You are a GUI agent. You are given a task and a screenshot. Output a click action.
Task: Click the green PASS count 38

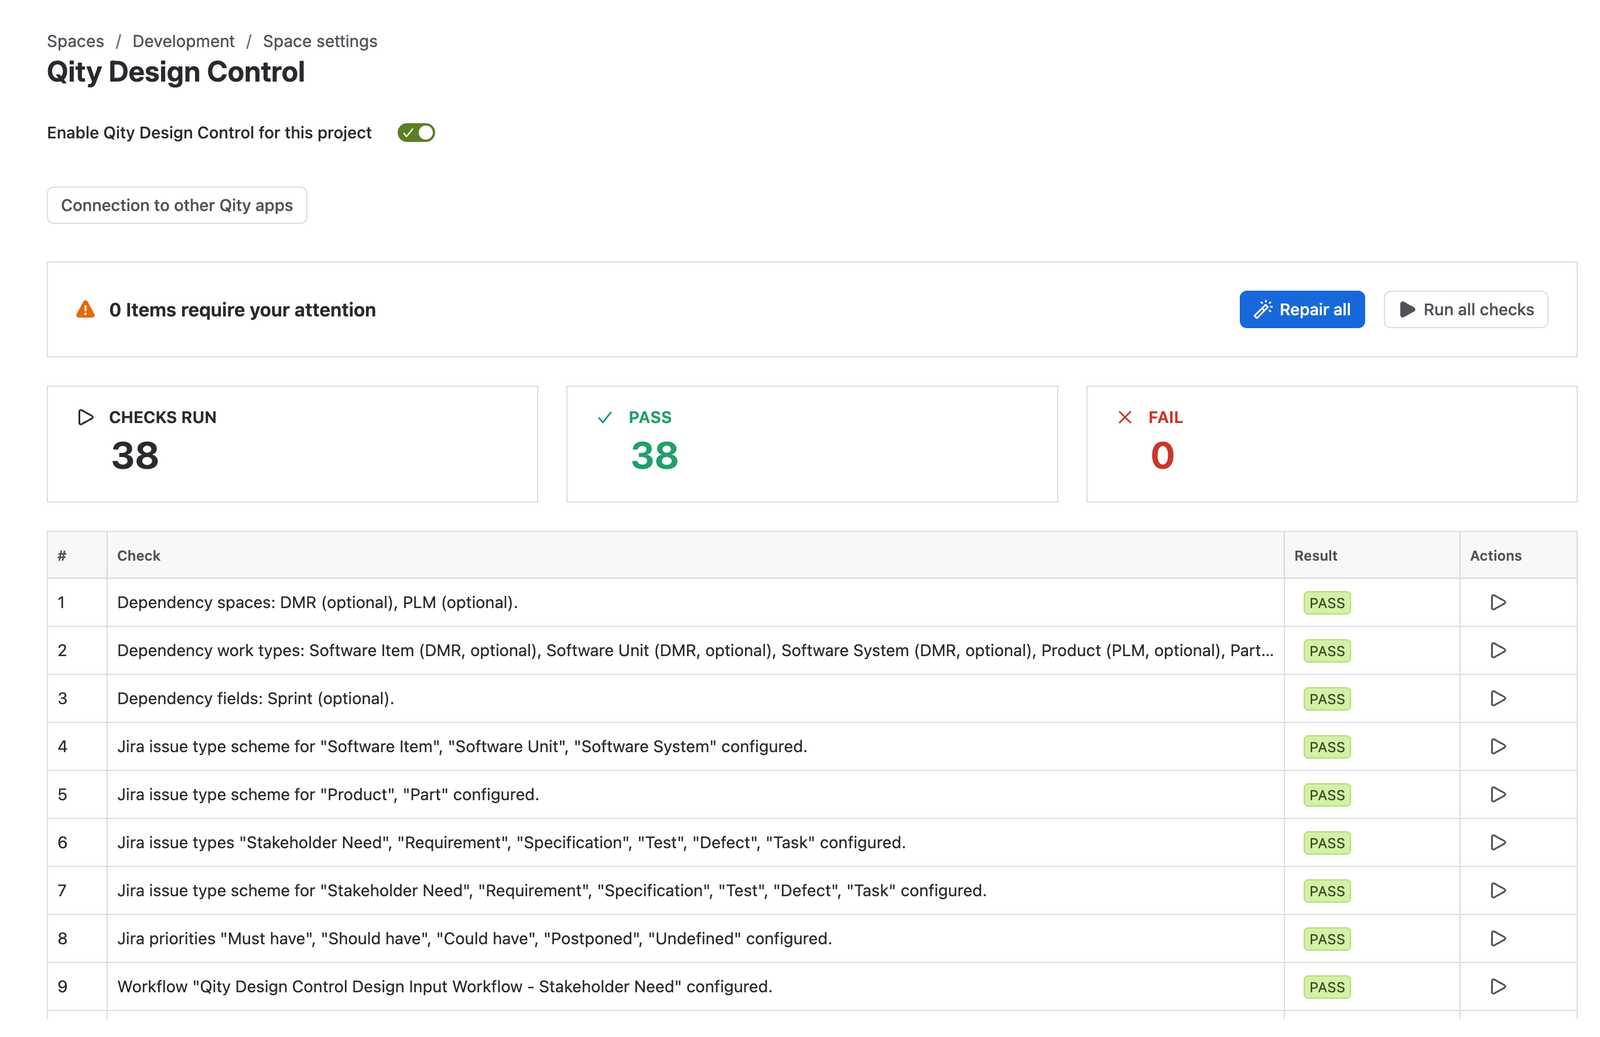[655, 456]
